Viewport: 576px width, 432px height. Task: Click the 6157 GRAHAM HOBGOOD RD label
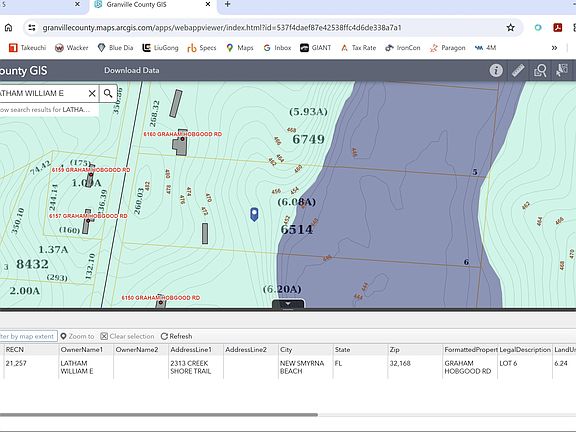click(x=88, y=216)
